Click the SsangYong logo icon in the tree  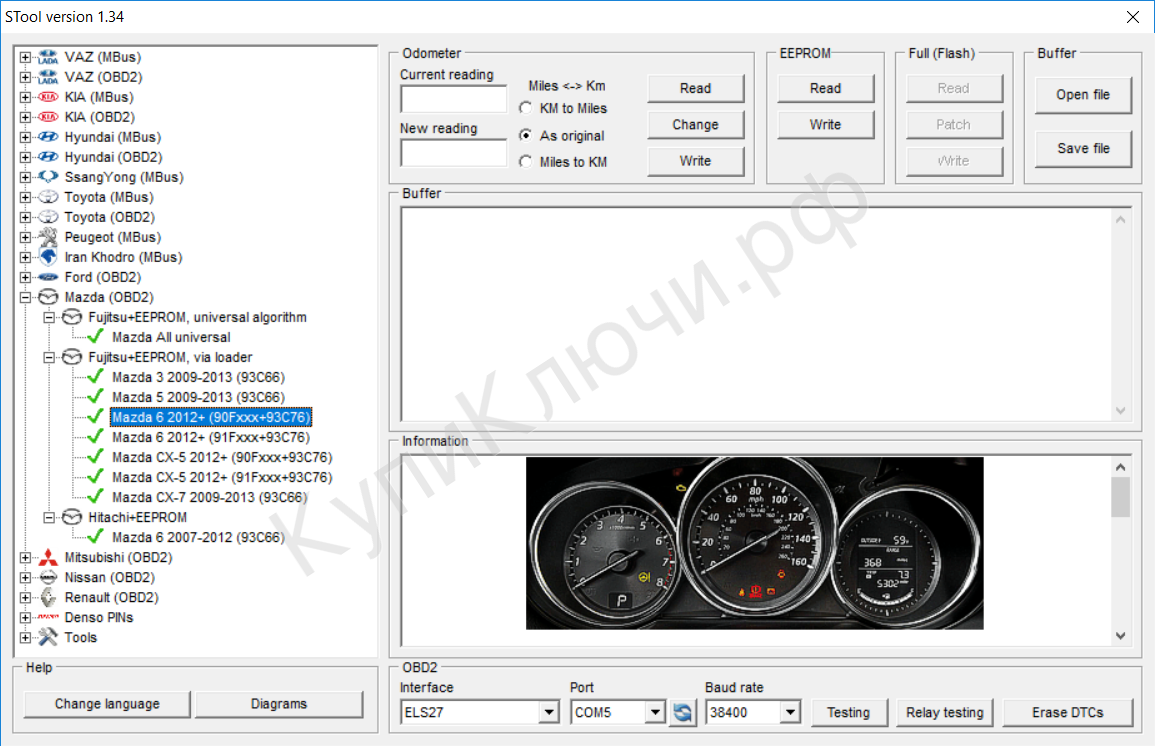pyautogui.click(x=48, y=177)
